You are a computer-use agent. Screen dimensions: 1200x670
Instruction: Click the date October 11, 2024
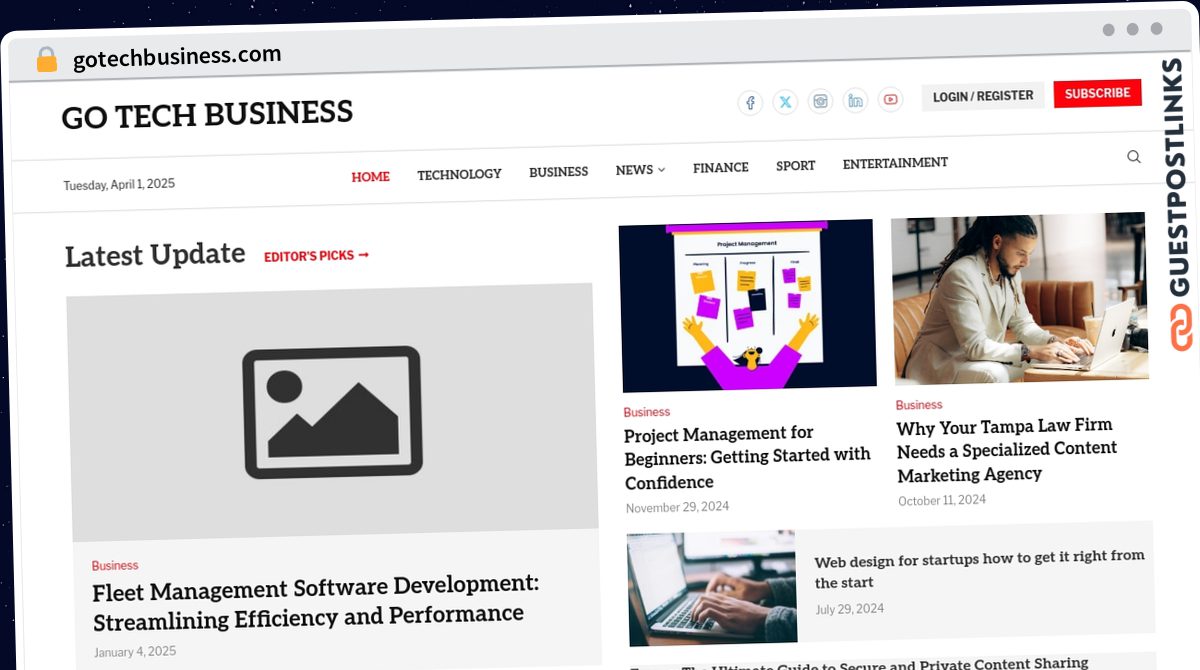942,501
